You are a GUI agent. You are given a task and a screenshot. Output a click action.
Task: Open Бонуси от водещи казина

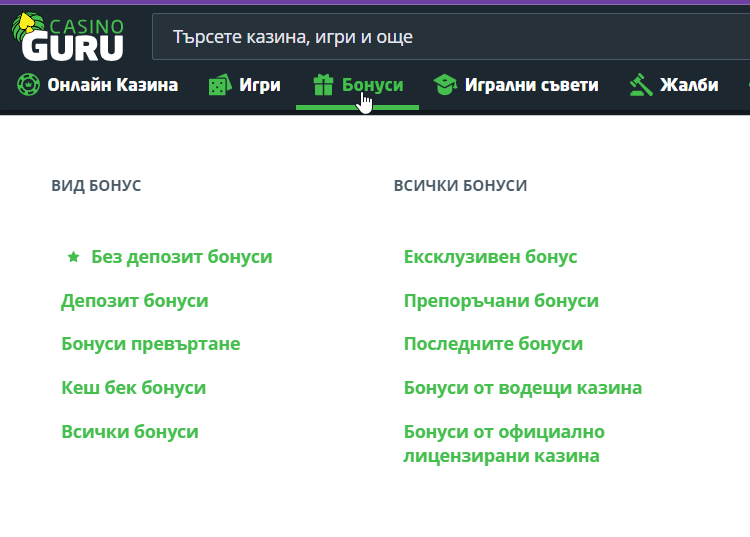(x=523, y=388)
